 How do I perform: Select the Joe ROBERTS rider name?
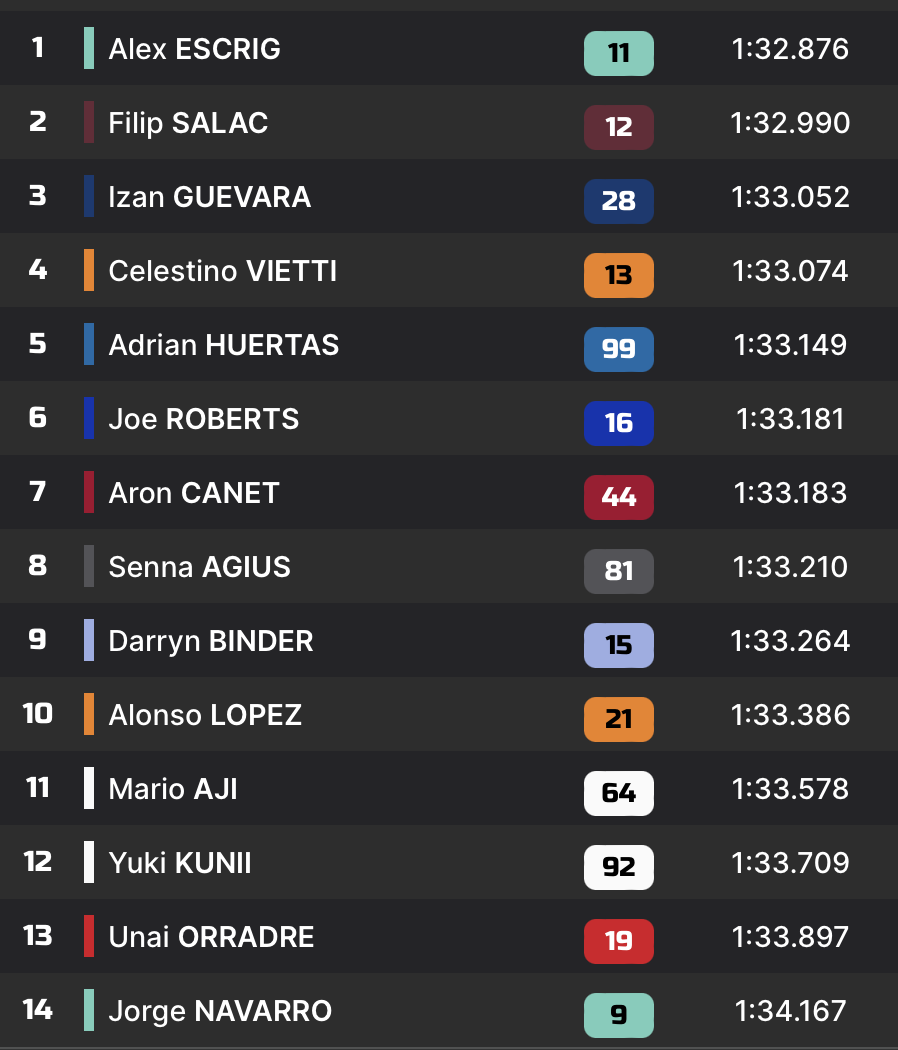tap(203, 419)
